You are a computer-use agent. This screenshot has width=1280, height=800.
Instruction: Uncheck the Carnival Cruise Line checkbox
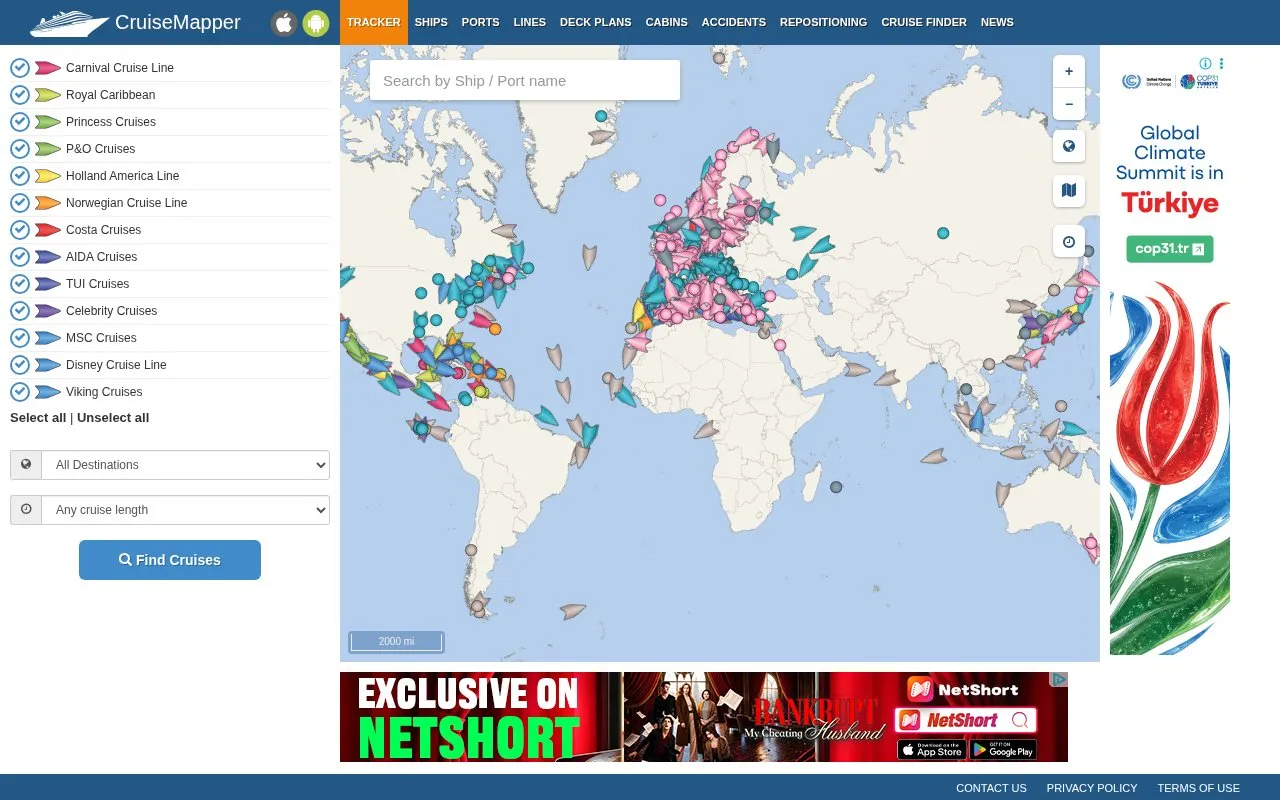tap(20, 68)
